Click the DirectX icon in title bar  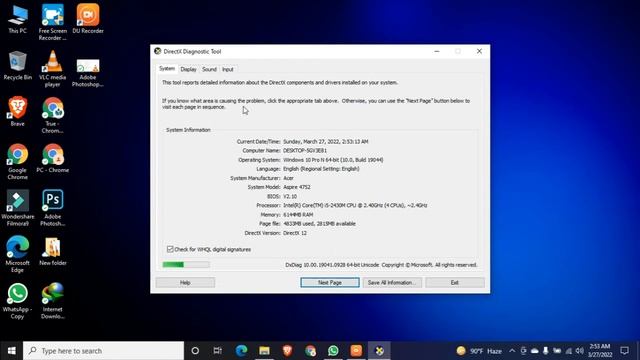tap(158, 51)
